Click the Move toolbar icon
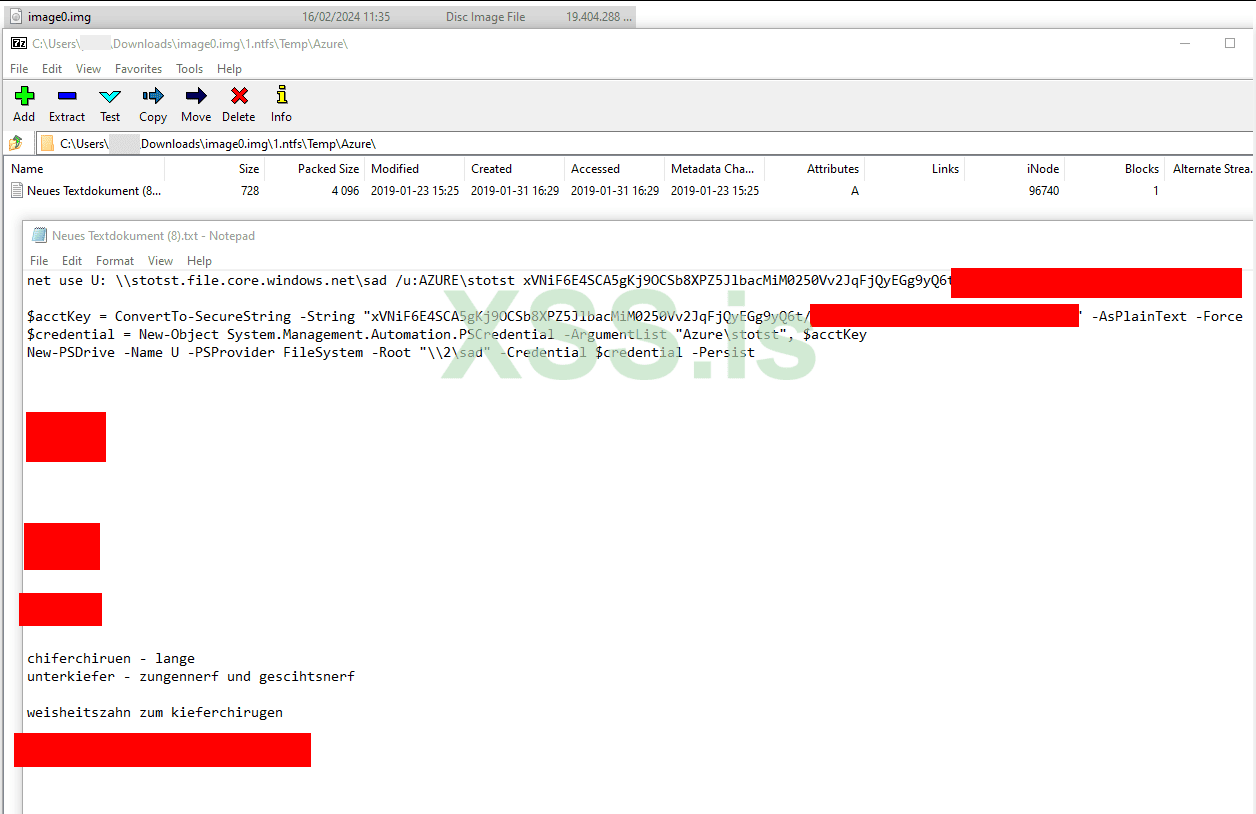Viewport: 1256px width, 814px height. click(196, 96)
